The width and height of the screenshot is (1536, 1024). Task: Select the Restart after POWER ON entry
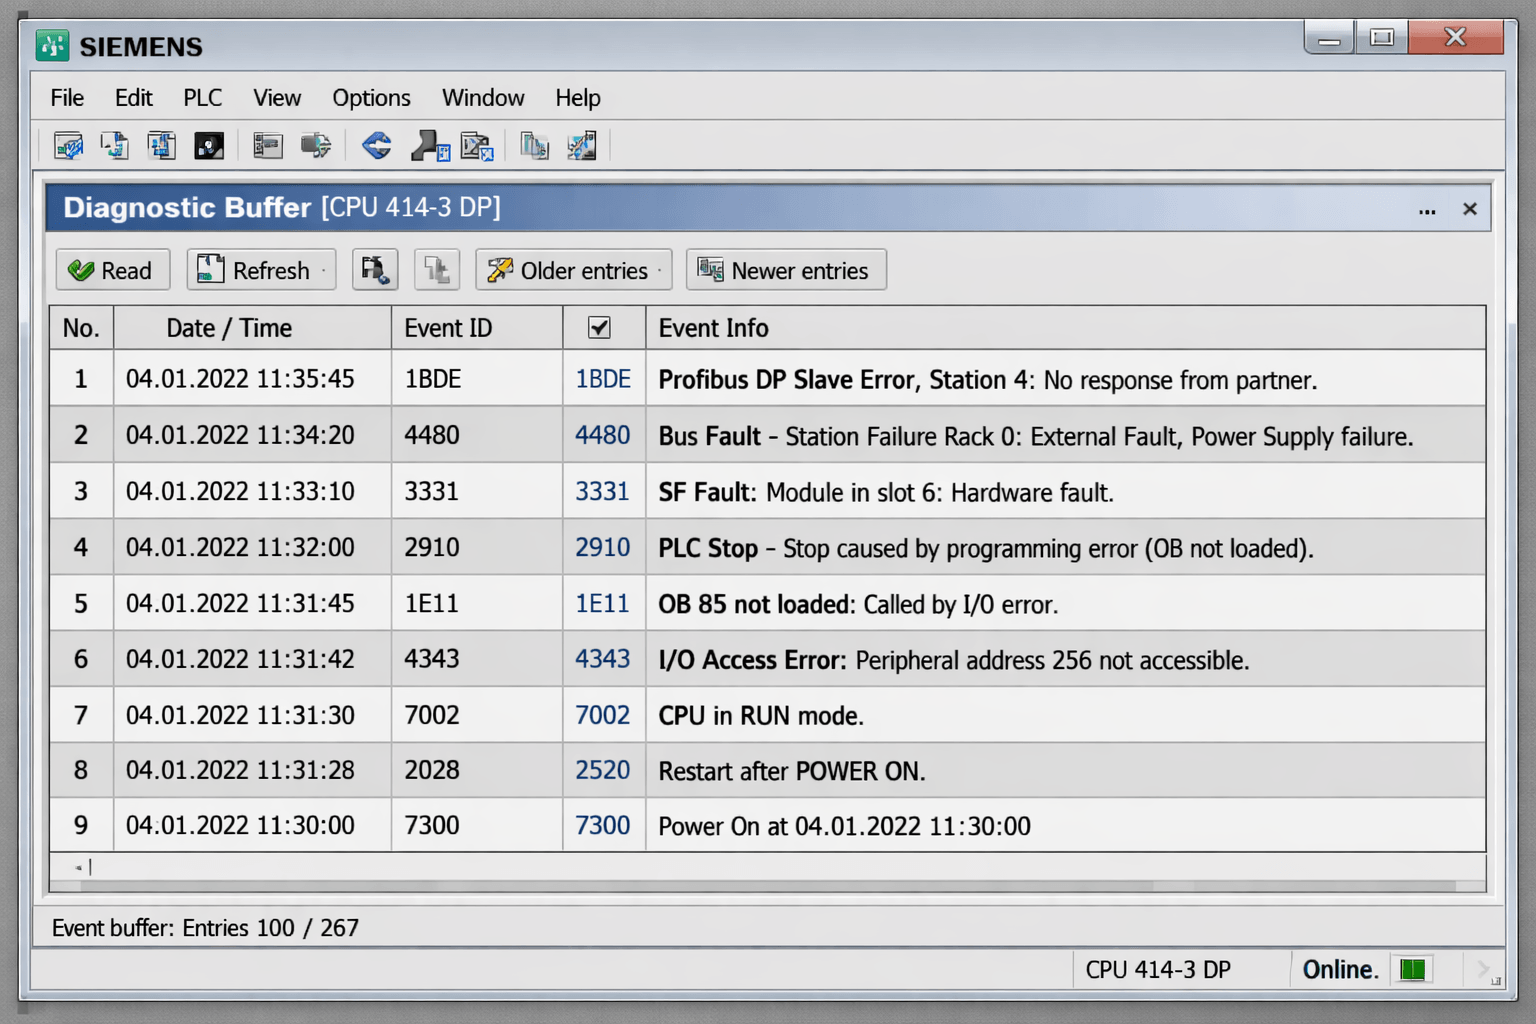pos(767,770)
